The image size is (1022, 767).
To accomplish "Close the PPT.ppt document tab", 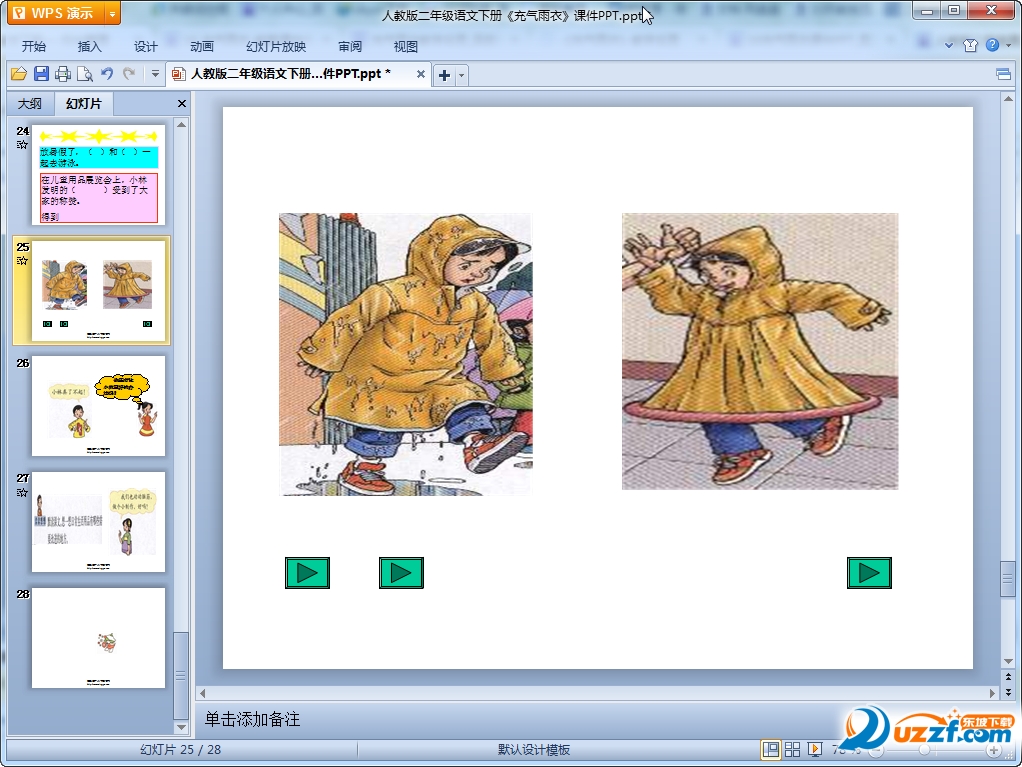I will [421, 74].
